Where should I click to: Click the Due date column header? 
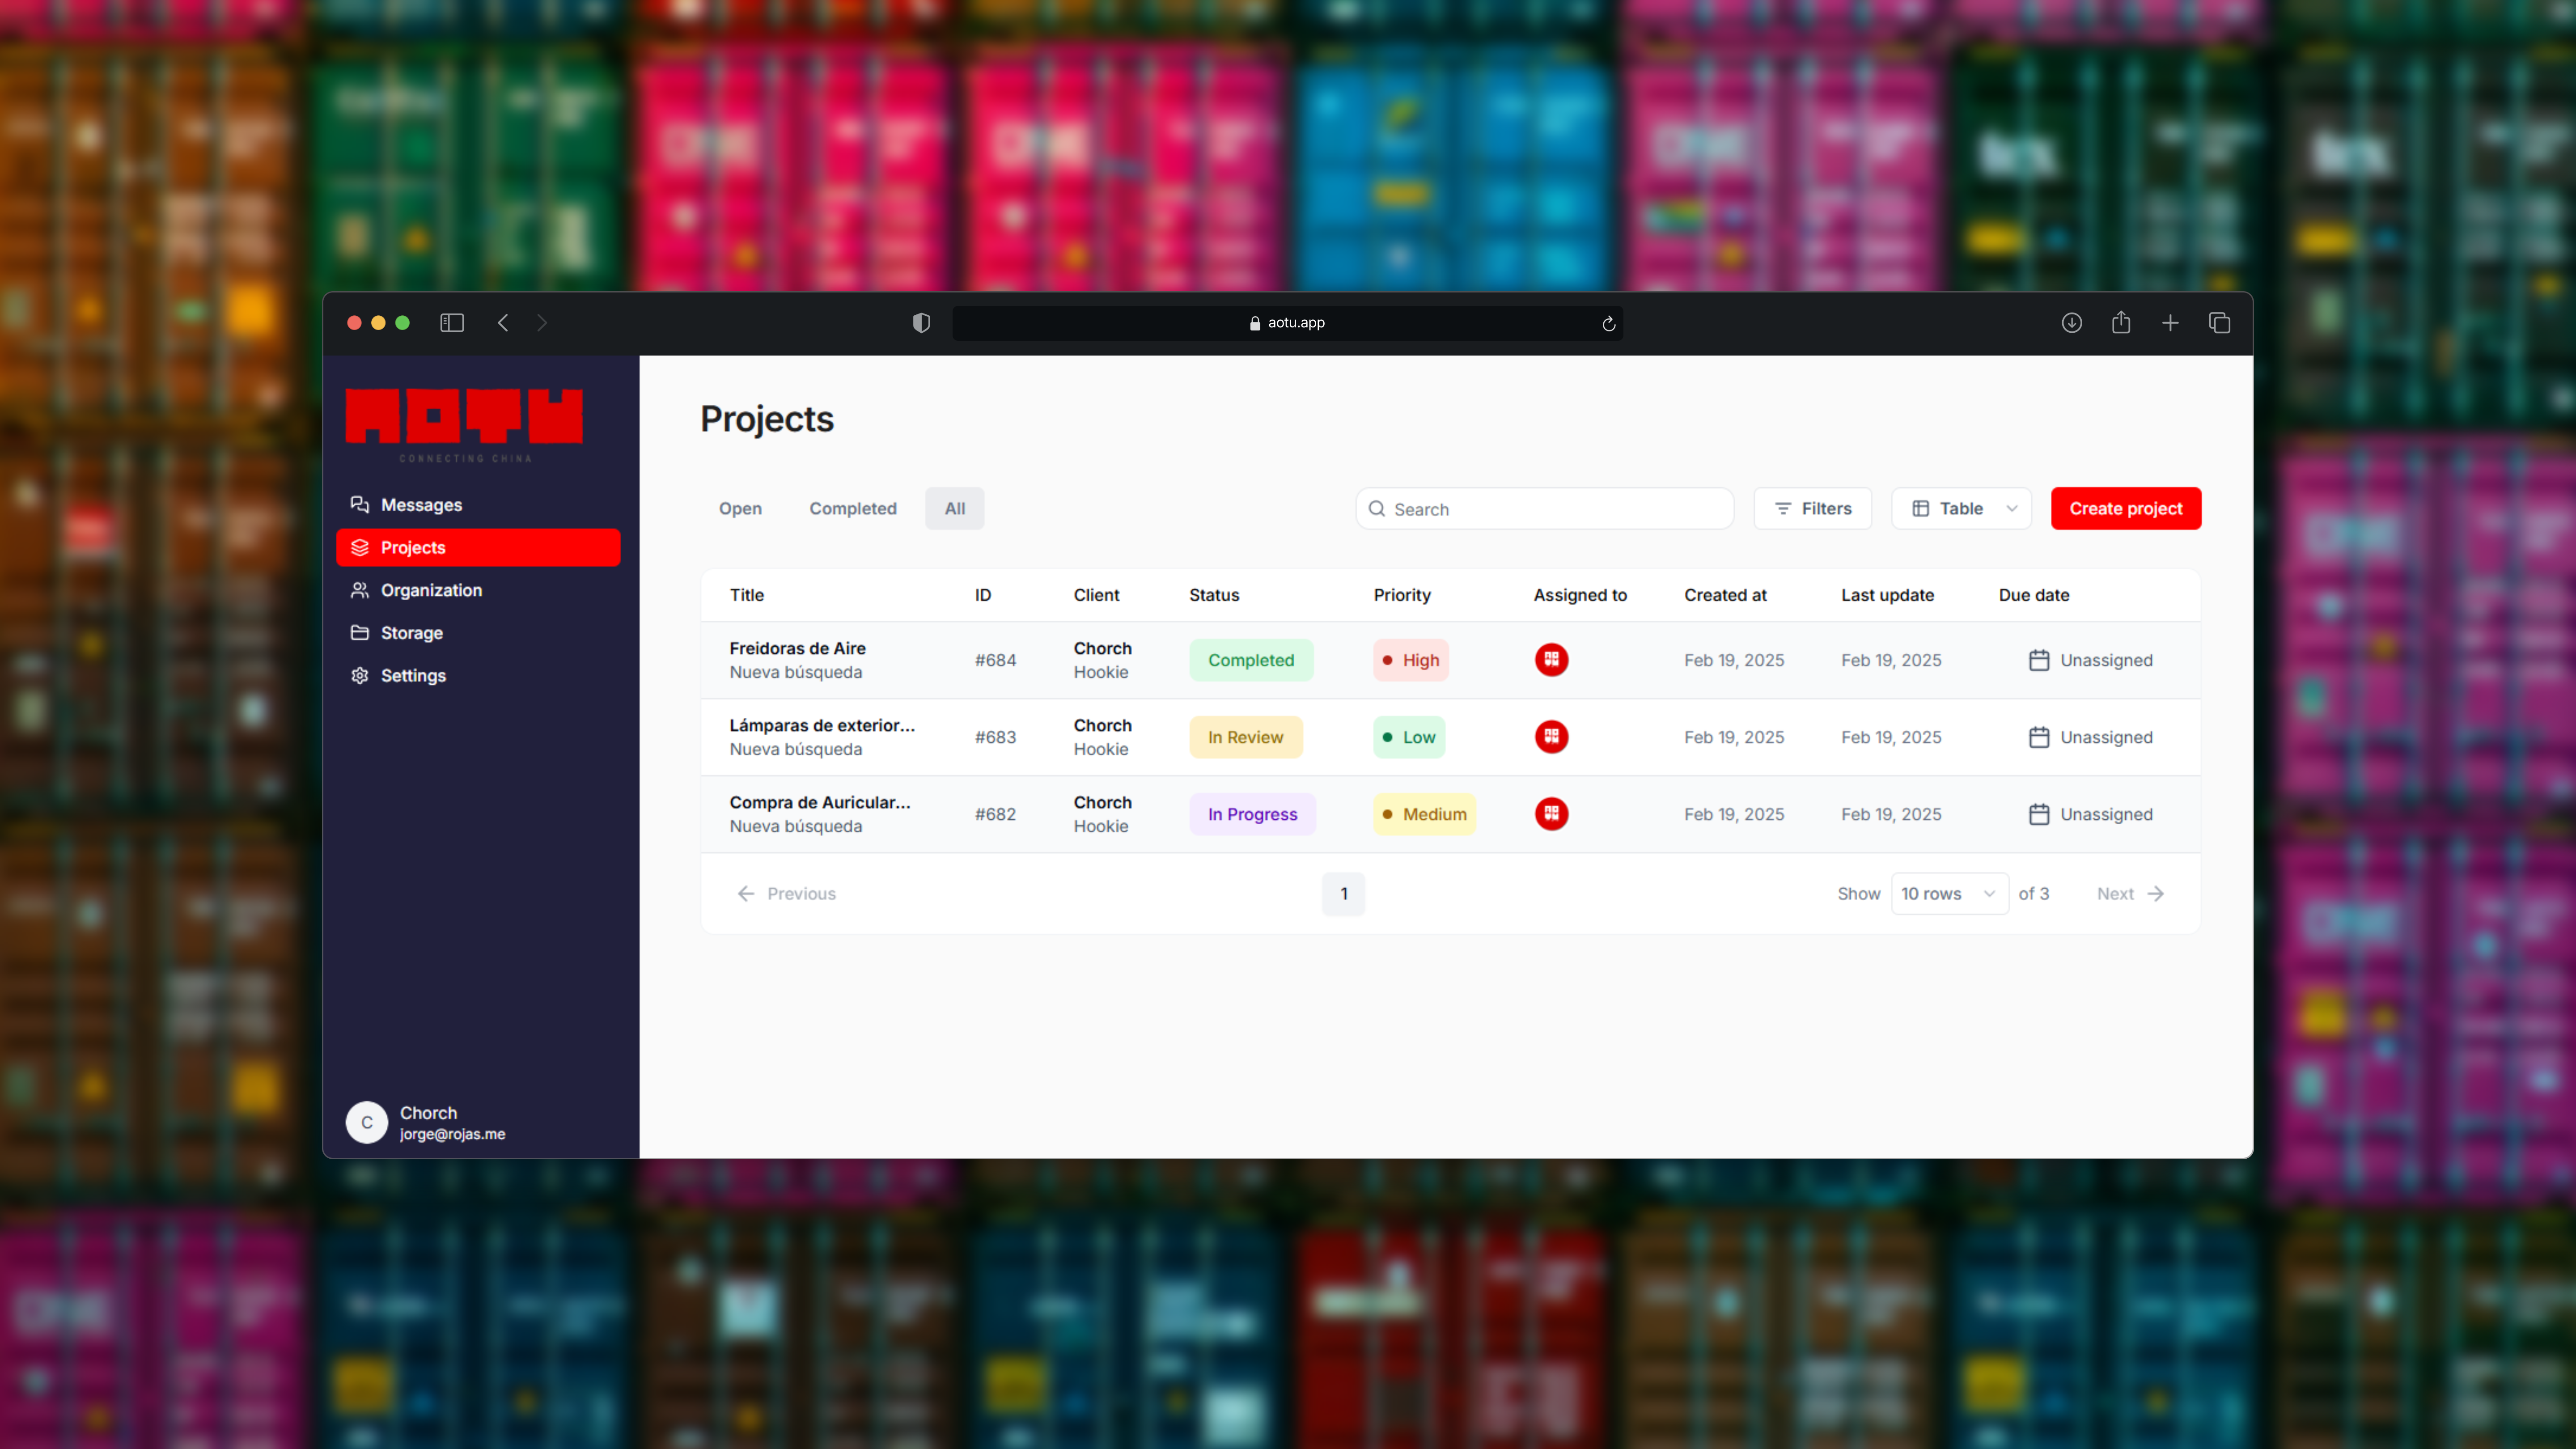2034,595
